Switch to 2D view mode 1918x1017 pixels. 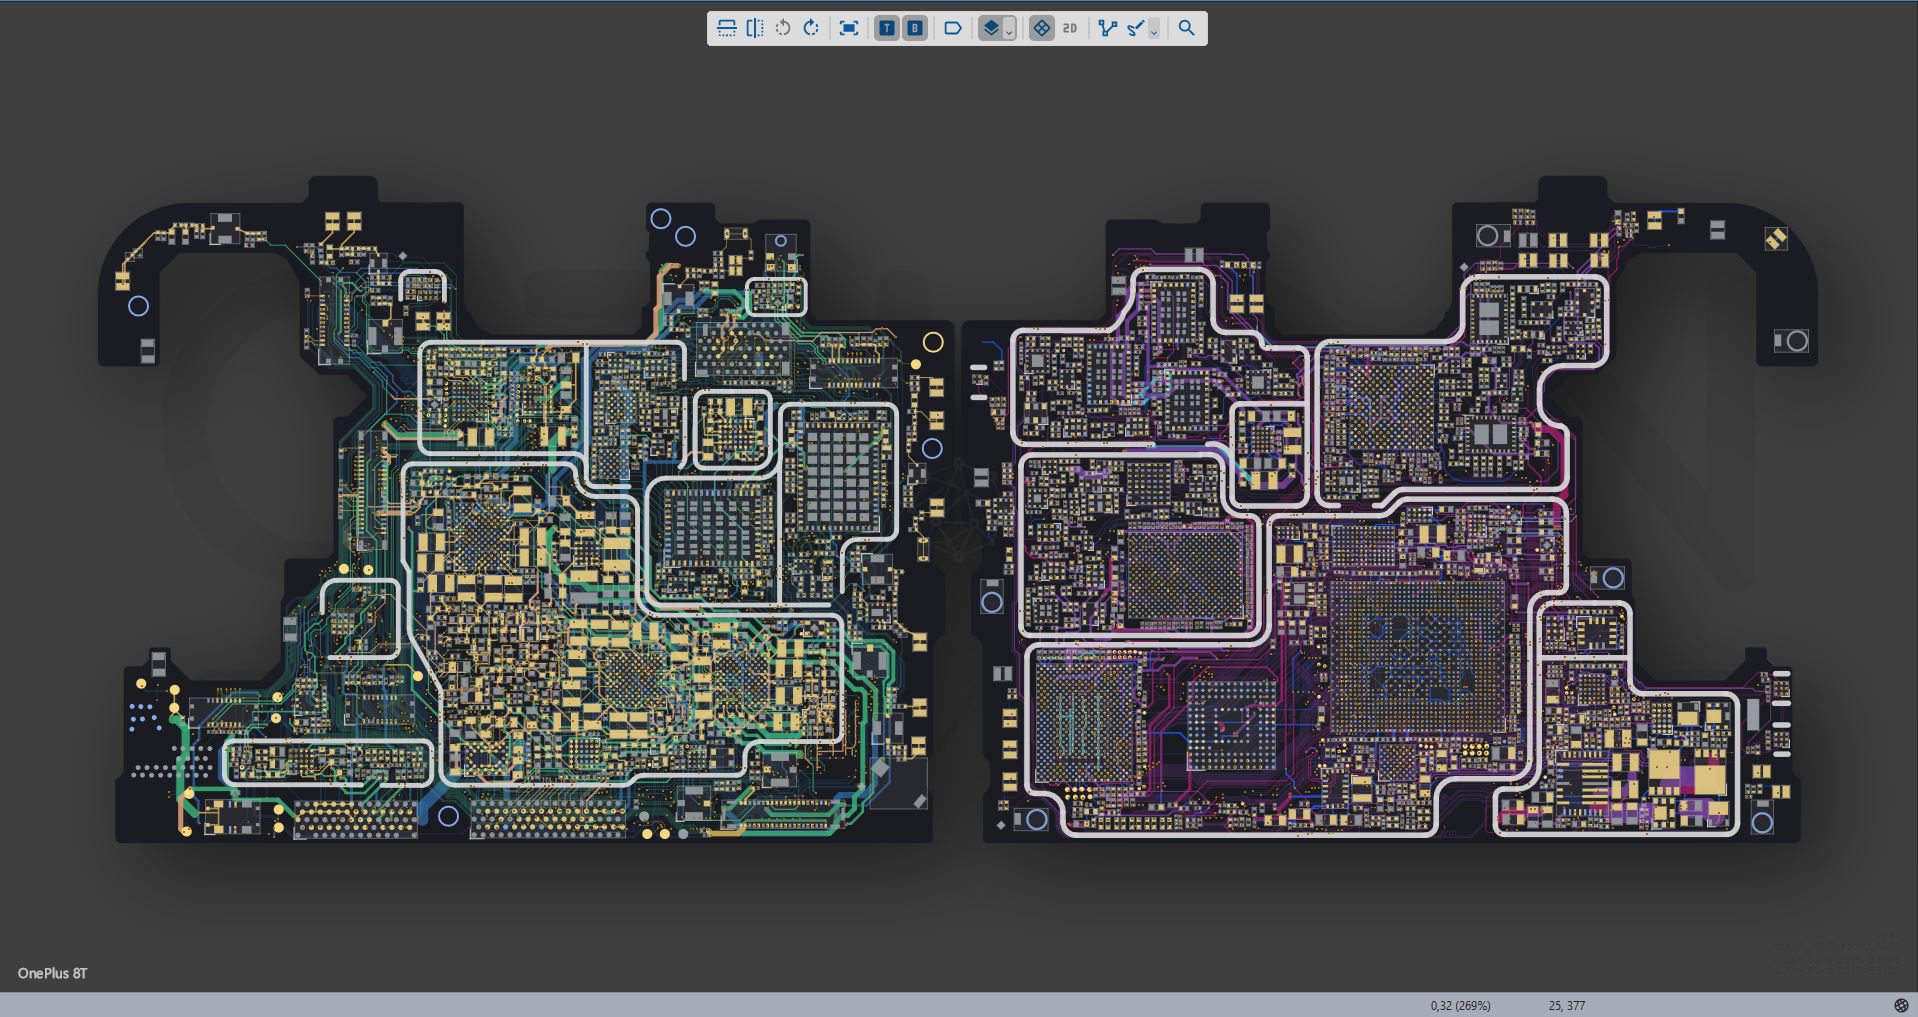coord(1070,28)
